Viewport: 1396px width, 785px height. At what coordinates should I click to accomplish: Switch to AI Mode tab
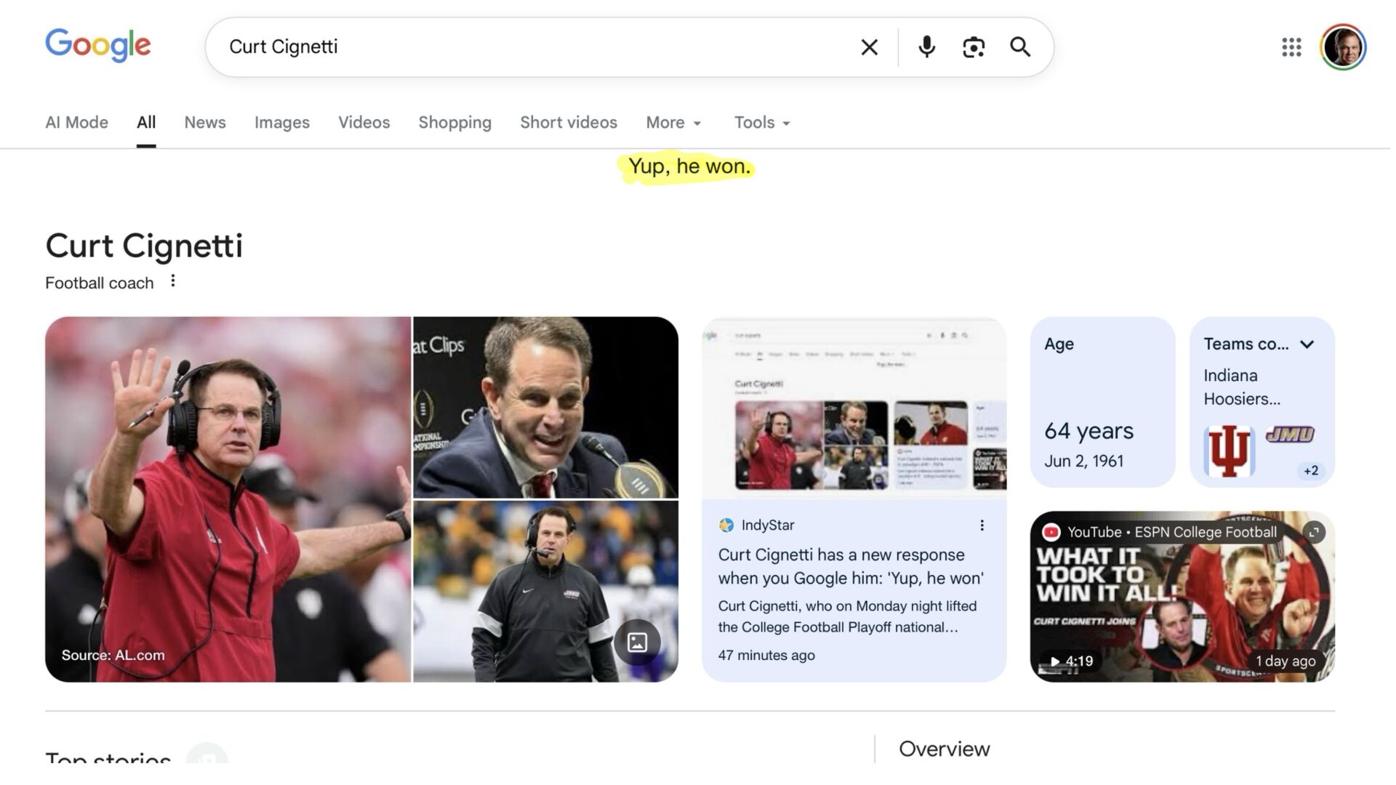click(77, 122)
